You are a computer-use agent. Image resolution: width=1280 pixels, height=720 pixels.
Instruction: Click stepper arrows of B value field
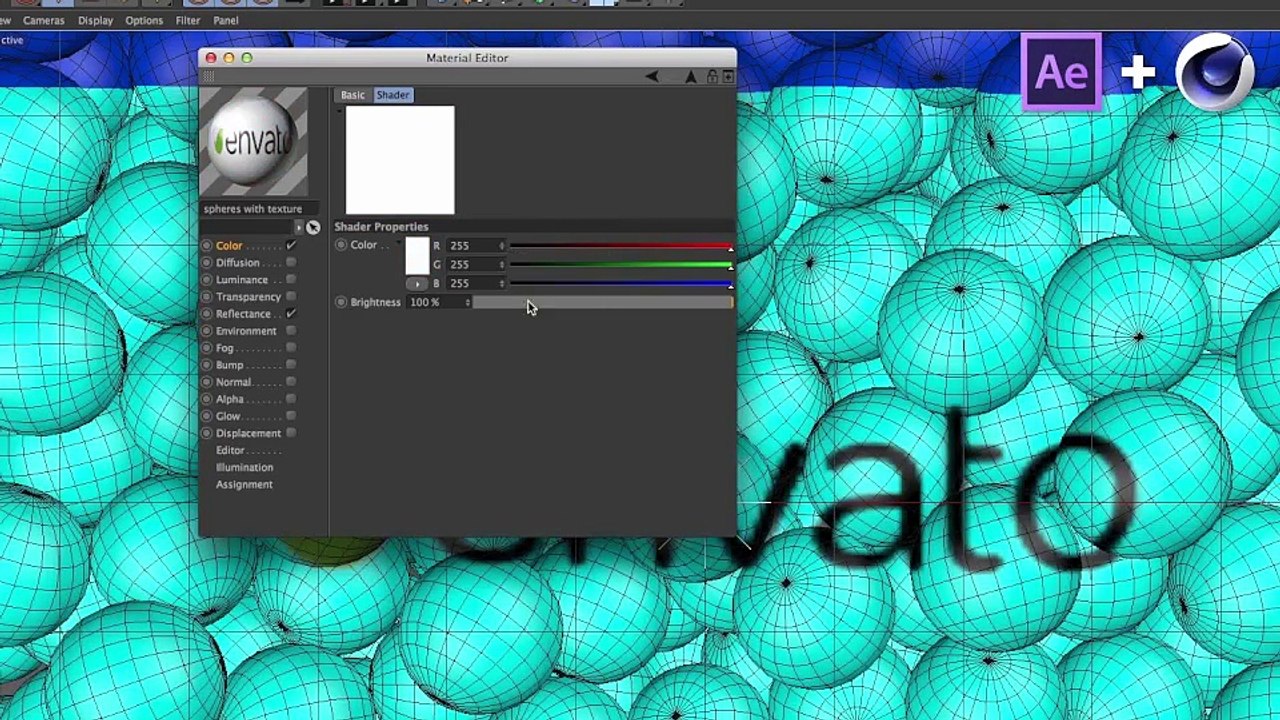click(x=502, y=283)
